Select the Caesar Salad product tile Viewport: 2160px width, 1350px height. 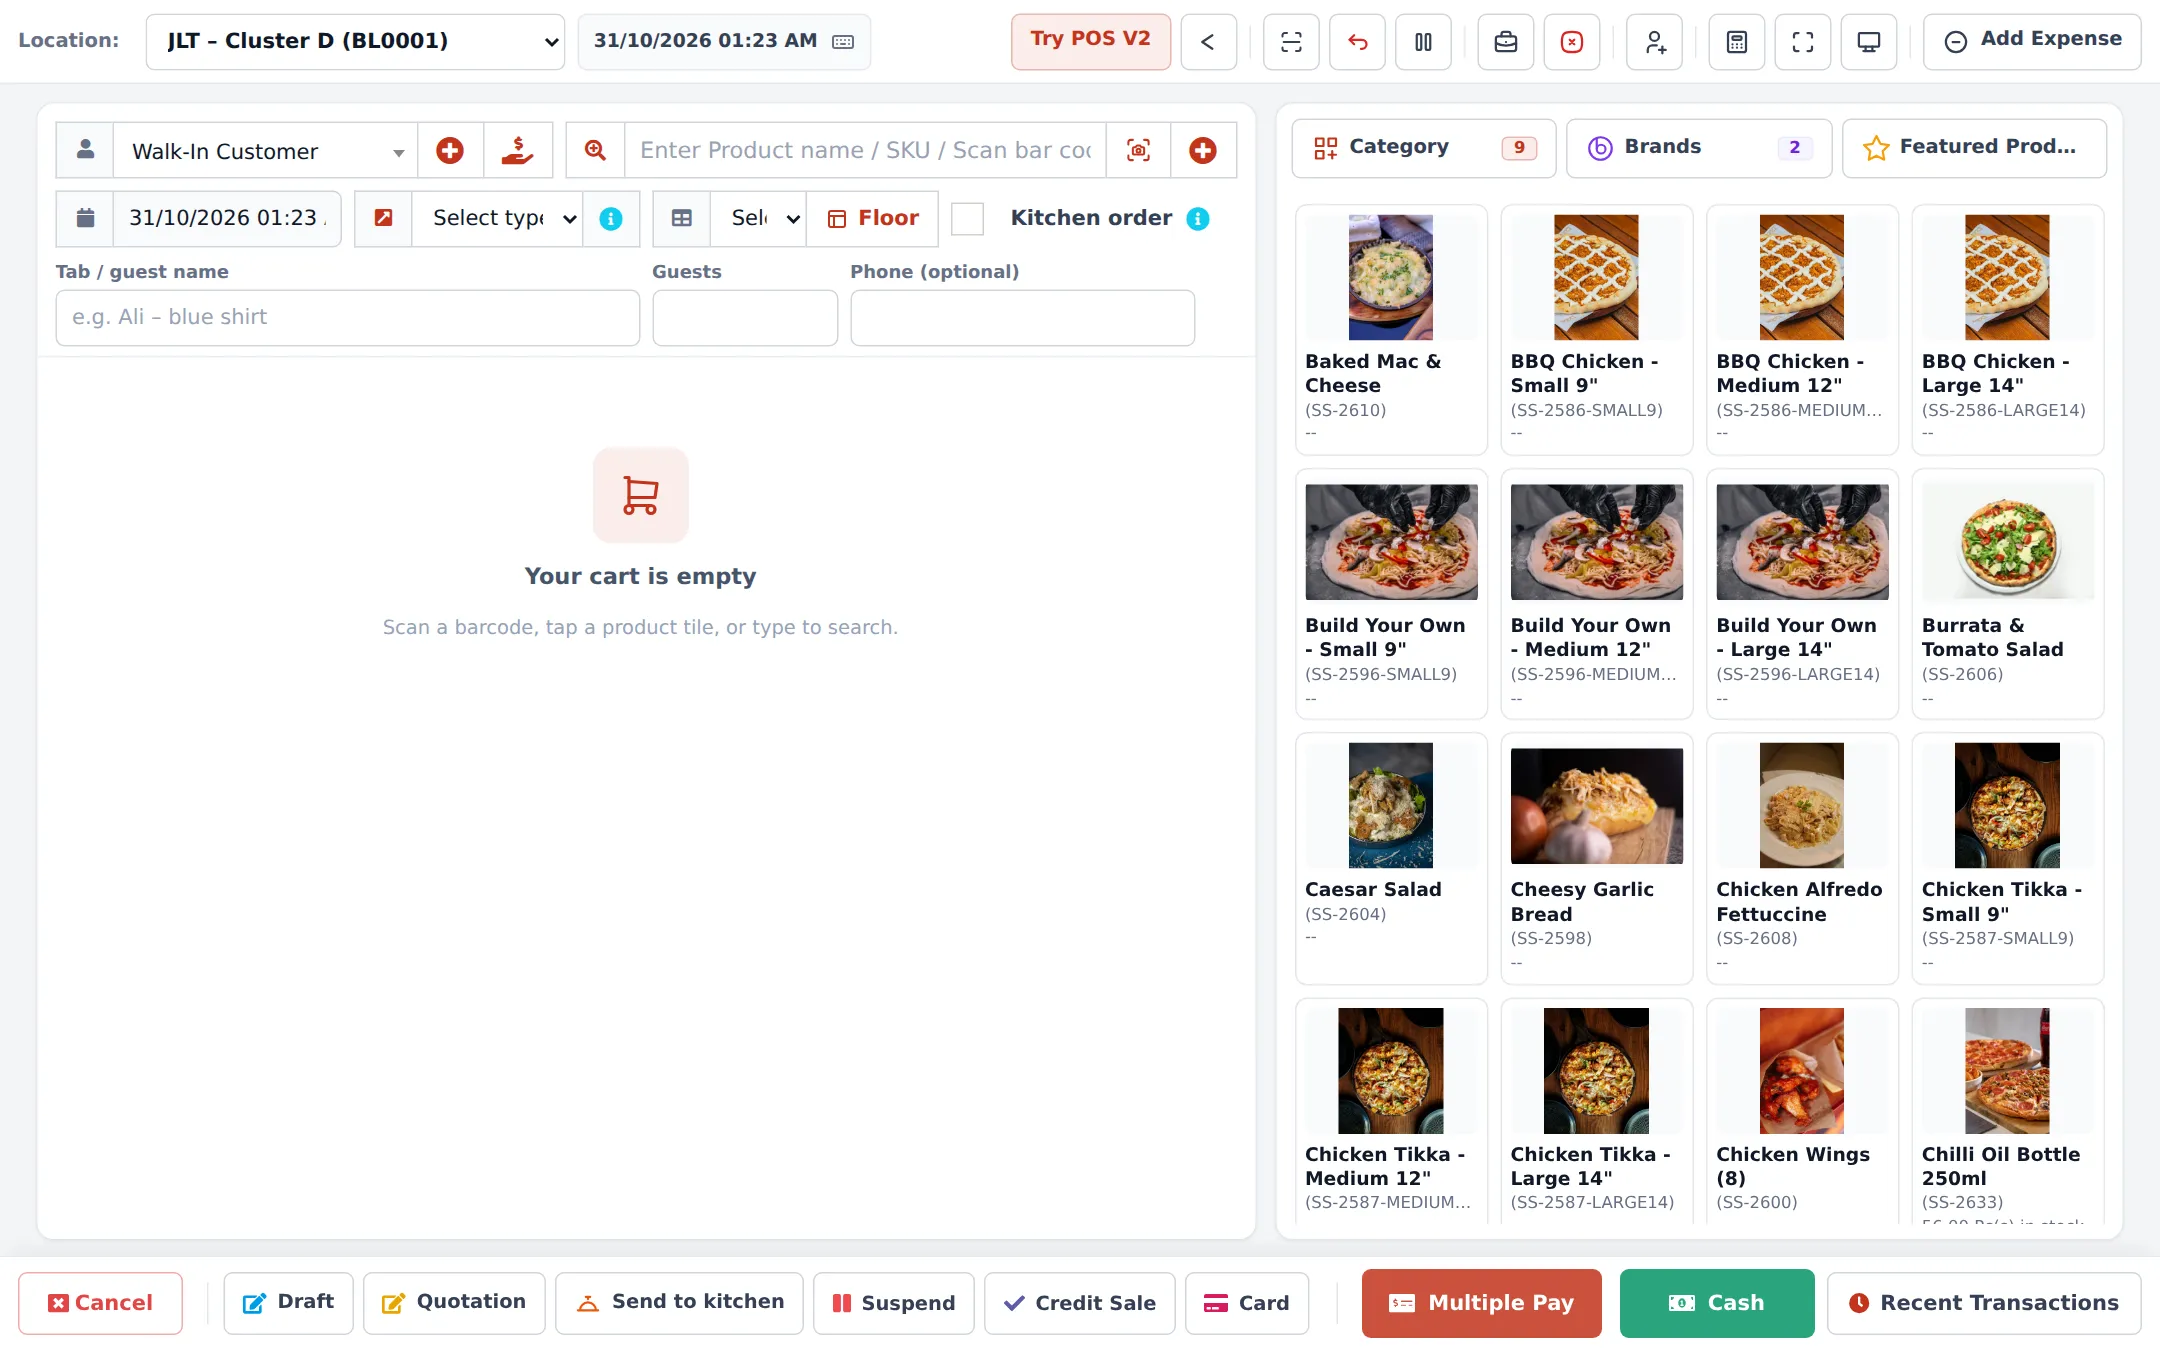(1391, 858)
